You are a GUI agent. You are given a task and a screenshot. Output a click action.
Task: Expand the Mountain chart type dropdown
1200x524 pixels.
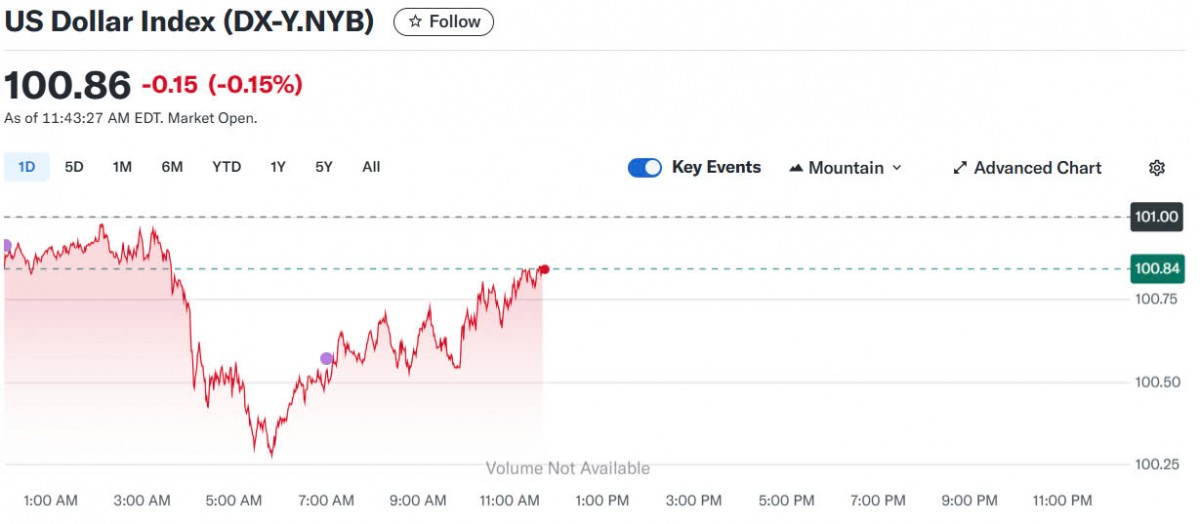[x=845, y=168]
